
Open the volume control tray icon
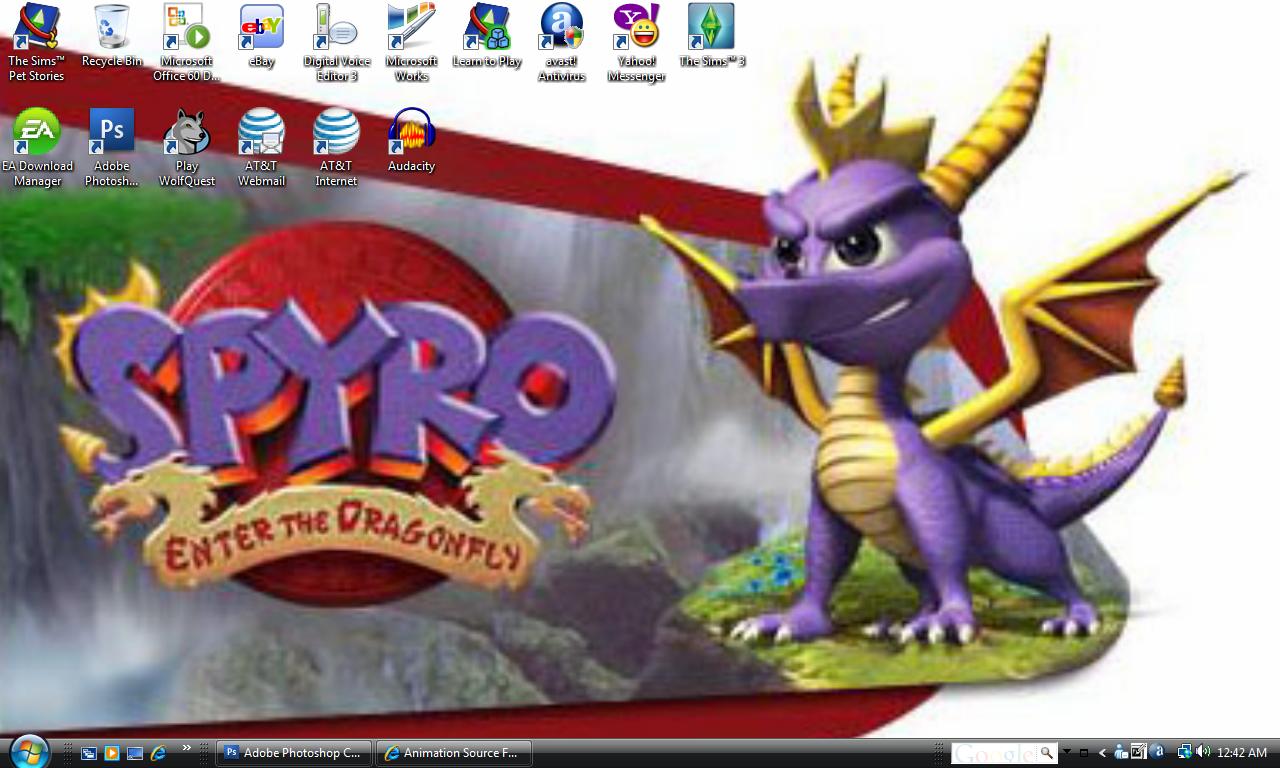pos(1202,752)
